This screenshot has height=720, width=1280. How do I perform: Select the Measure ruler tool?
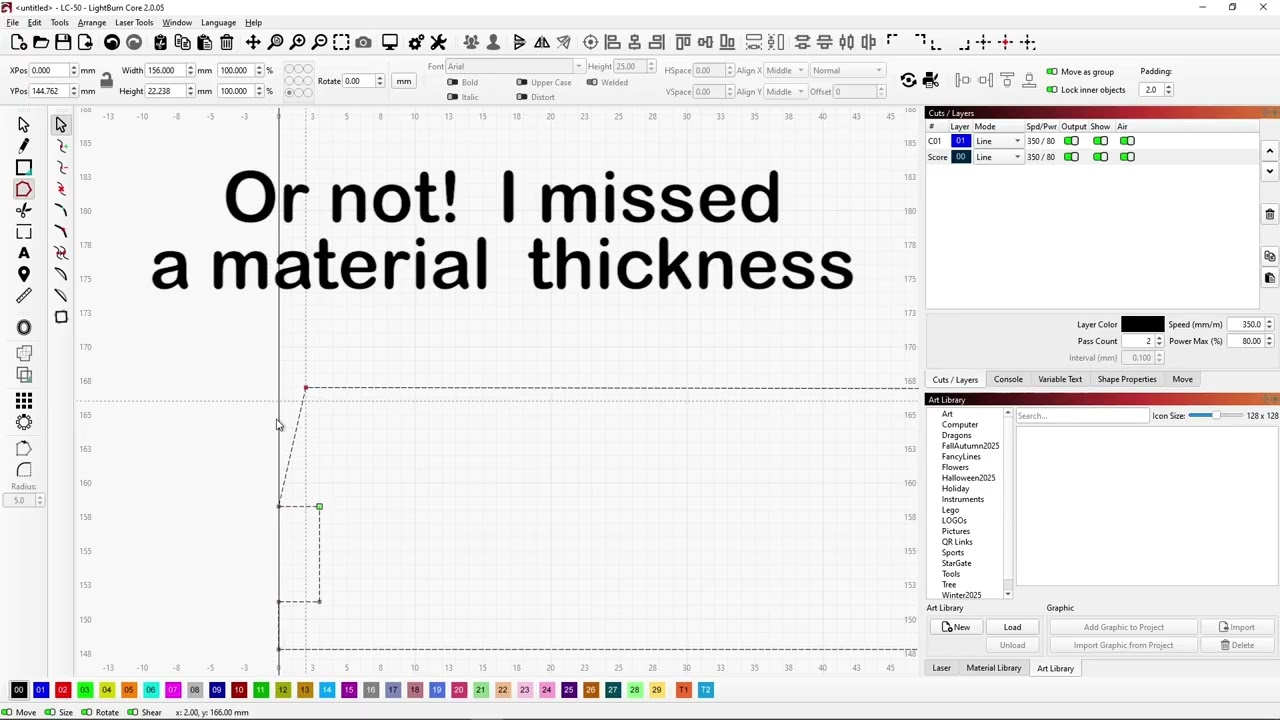click(24, 296)
